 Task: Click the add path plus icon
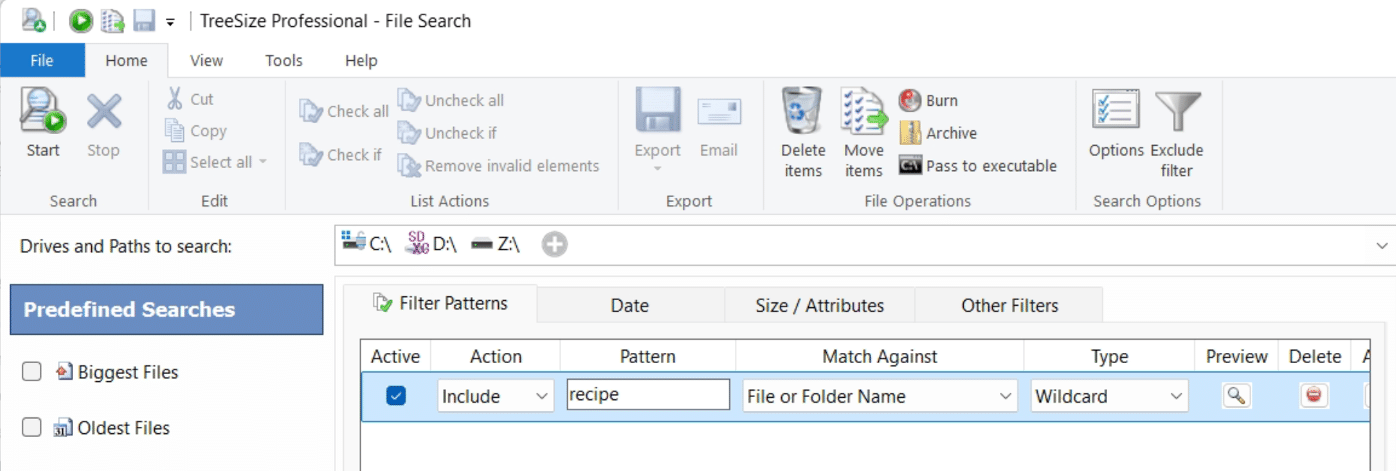coord(554,244)
